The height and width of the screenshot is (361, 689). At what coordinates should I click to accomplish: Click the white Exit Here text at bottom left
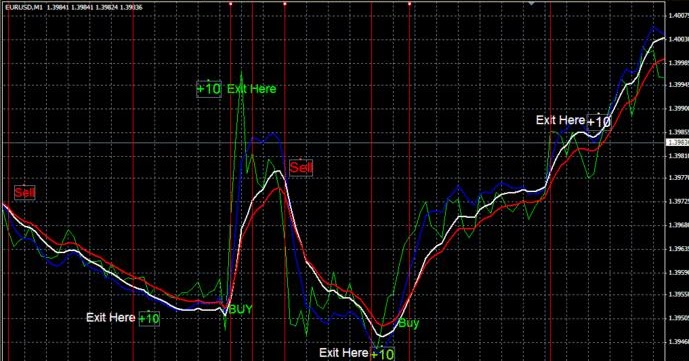[x=111, y=318]
